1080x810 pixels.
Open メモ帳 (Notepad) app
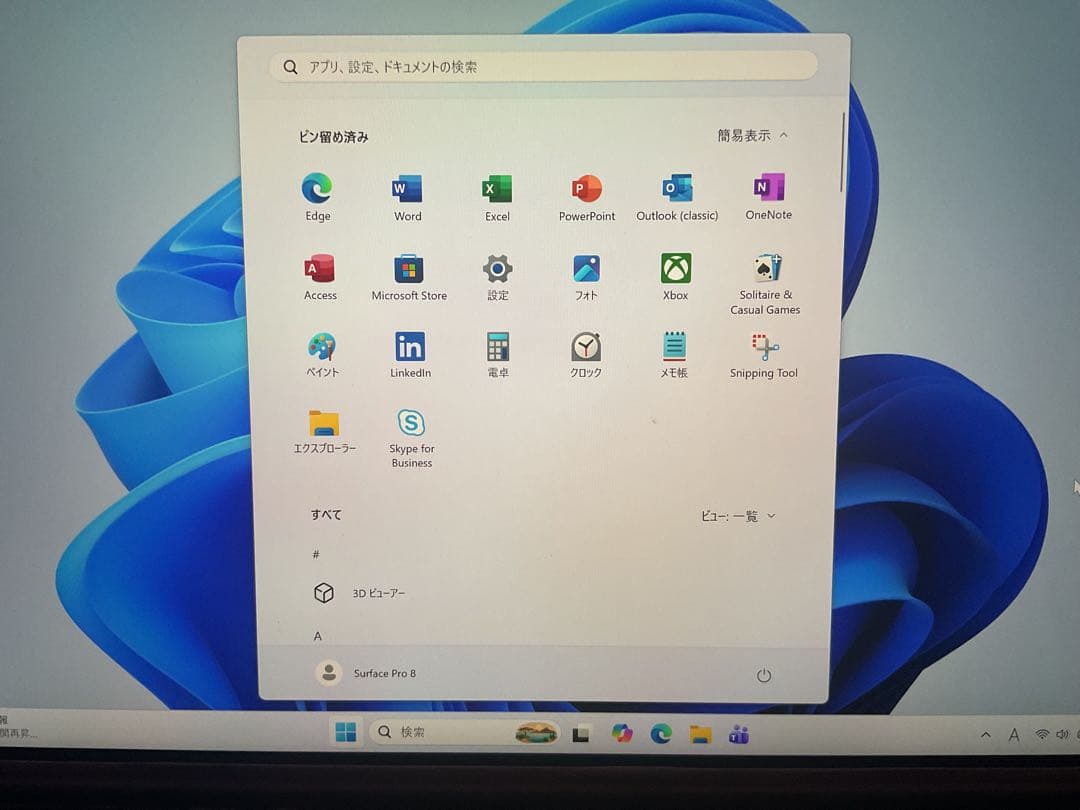click(x=674, y=355)
